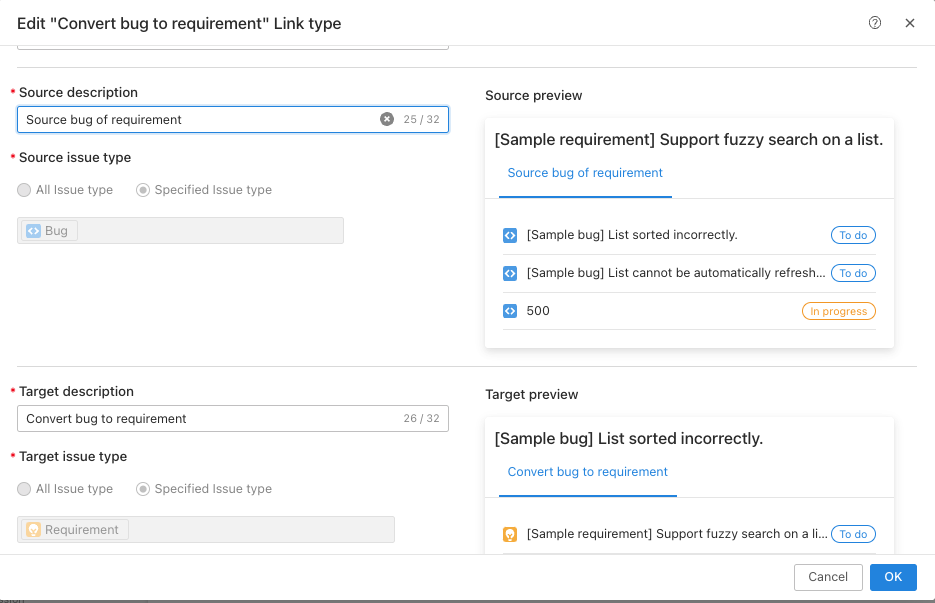Click bug icon beside 'List cannot be automatically refresh'
The image size is (935, 603).
pos(510,273)
